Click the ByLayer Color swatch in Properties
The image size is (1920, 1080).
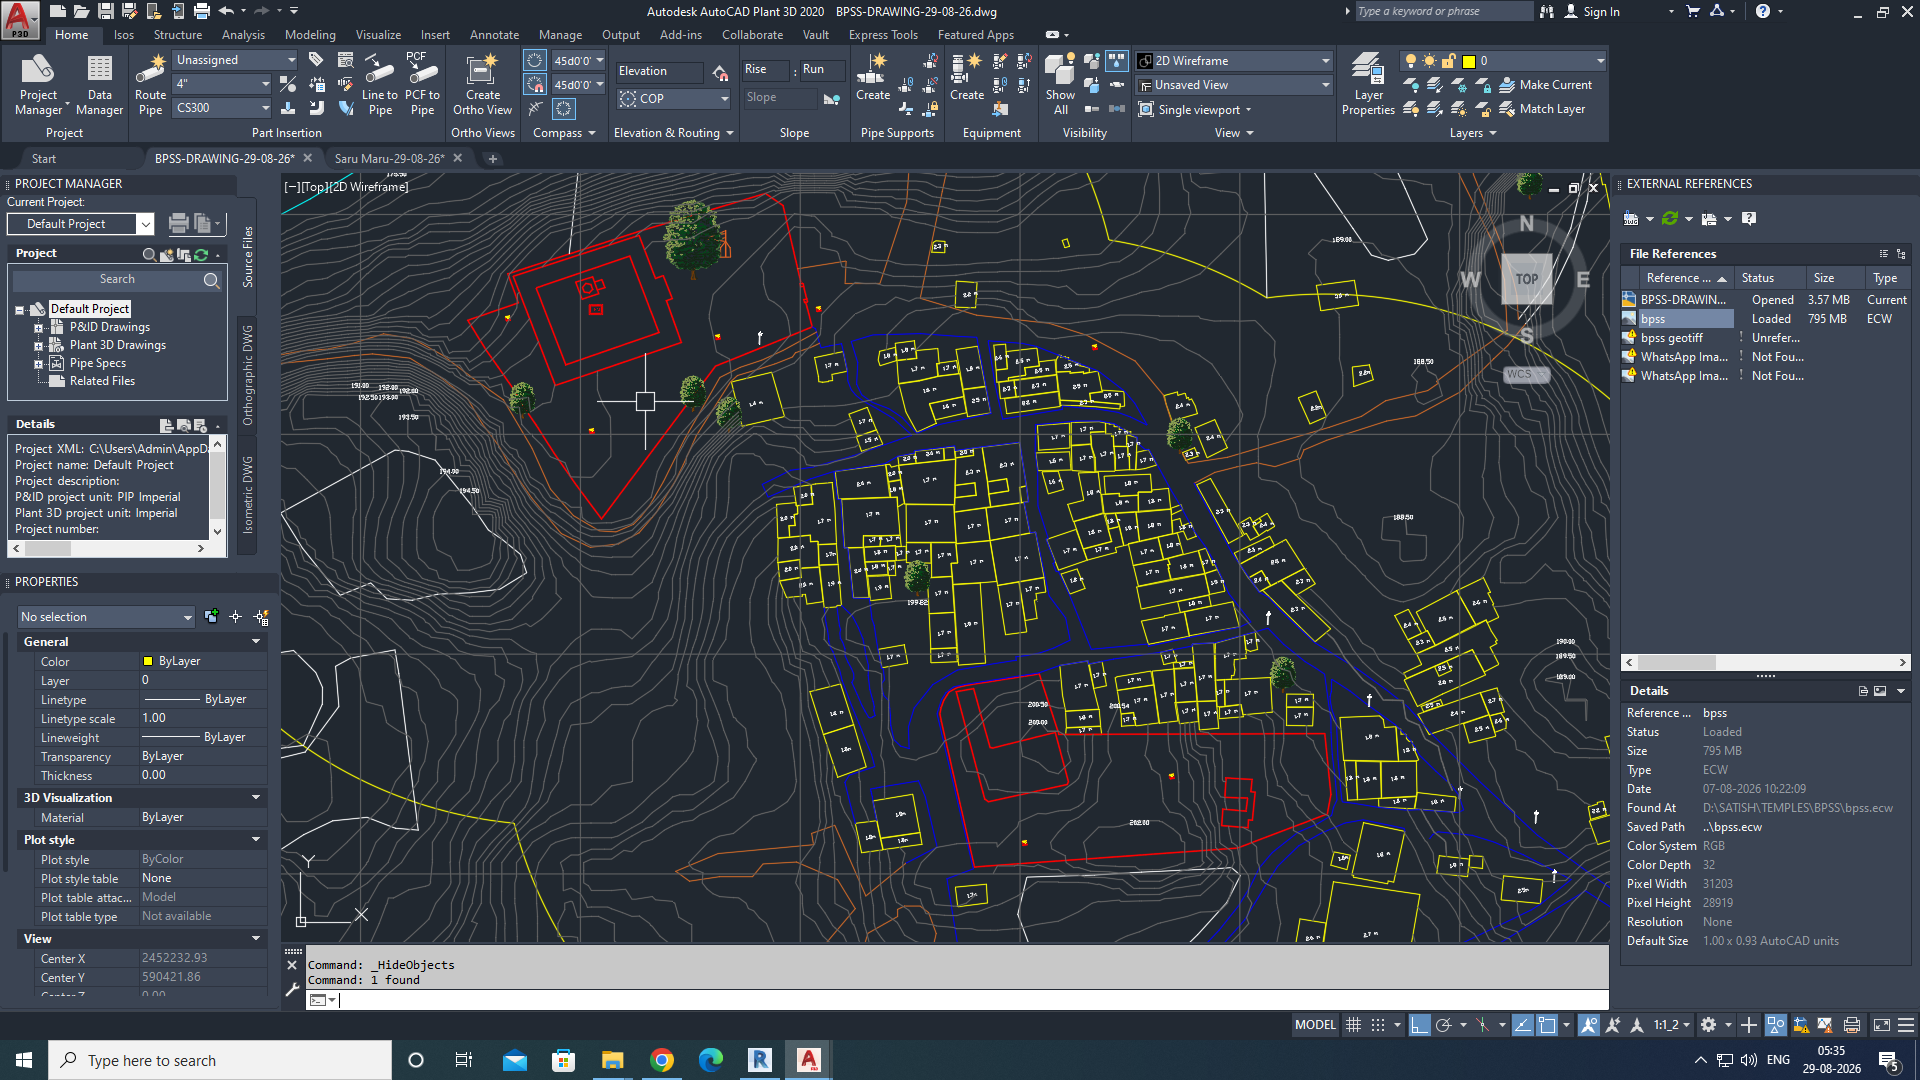click(x=148, y=661)
